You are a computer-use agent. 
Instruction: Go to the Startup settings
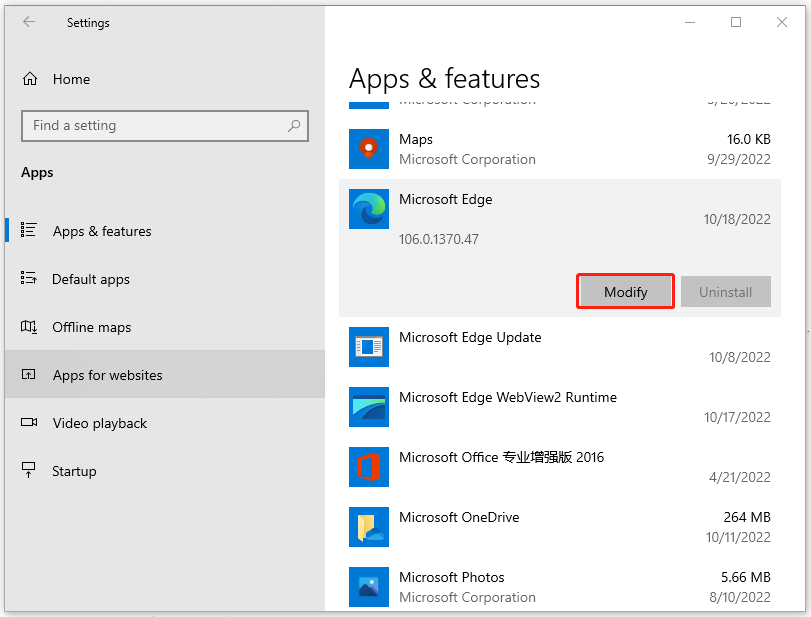(x=75, y=471)
